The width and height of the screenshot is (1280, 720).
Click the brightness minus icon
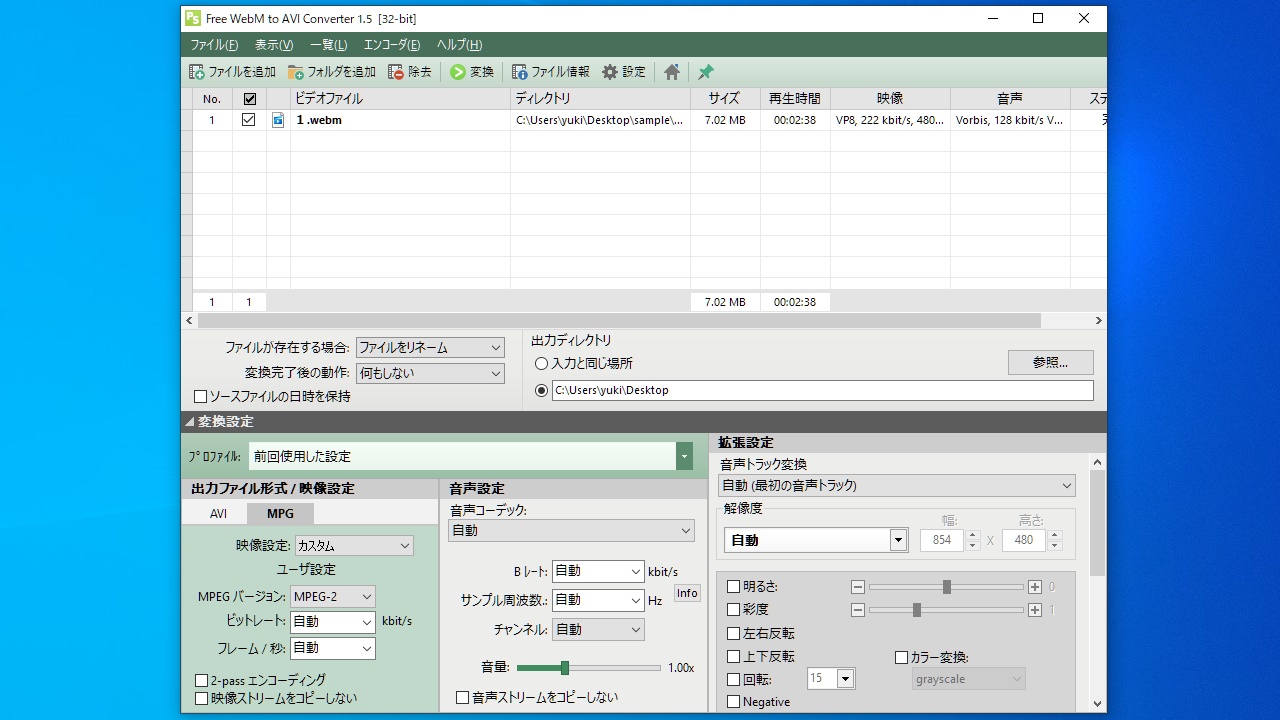click(857, 587)
